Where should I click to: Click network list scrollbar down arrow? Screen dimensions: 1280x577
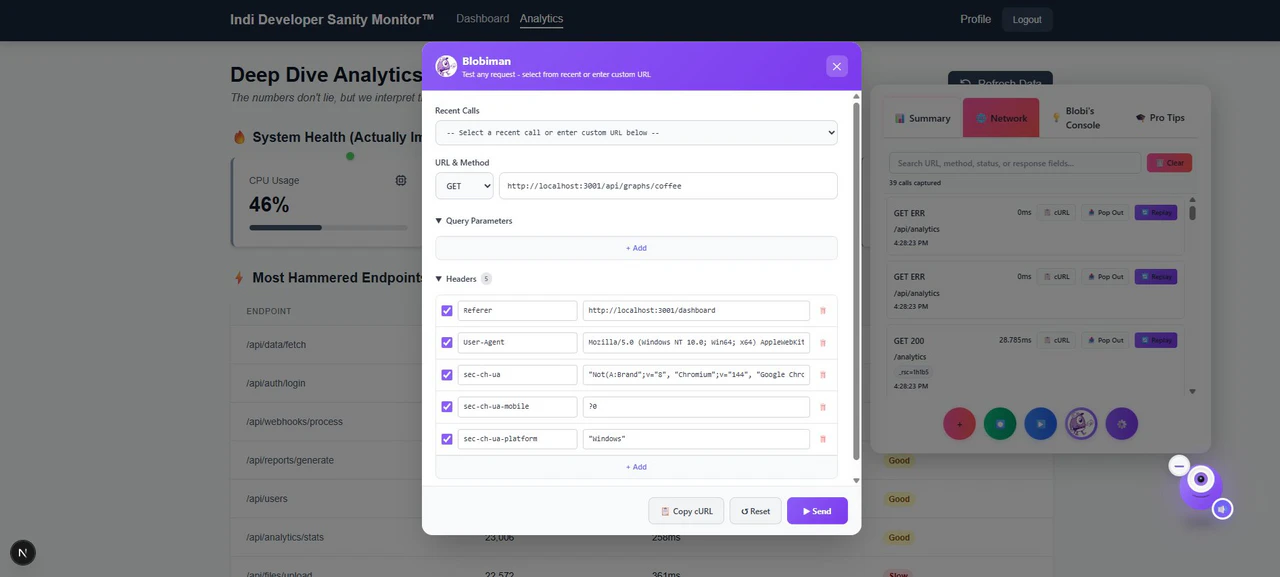1192,392
